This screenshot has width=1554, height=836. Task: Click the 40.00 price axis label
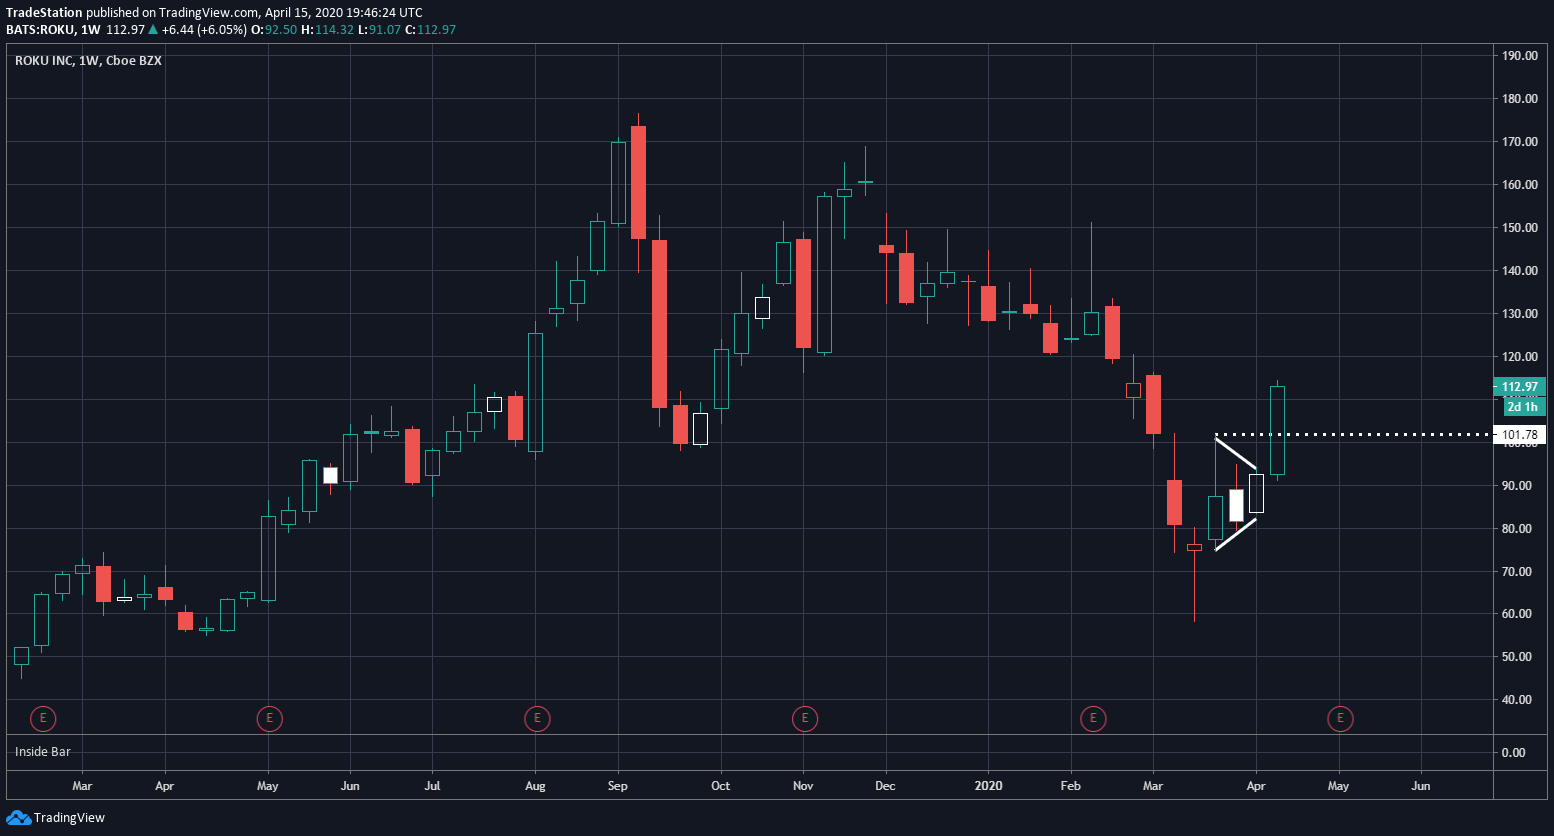coord(1517,700)
